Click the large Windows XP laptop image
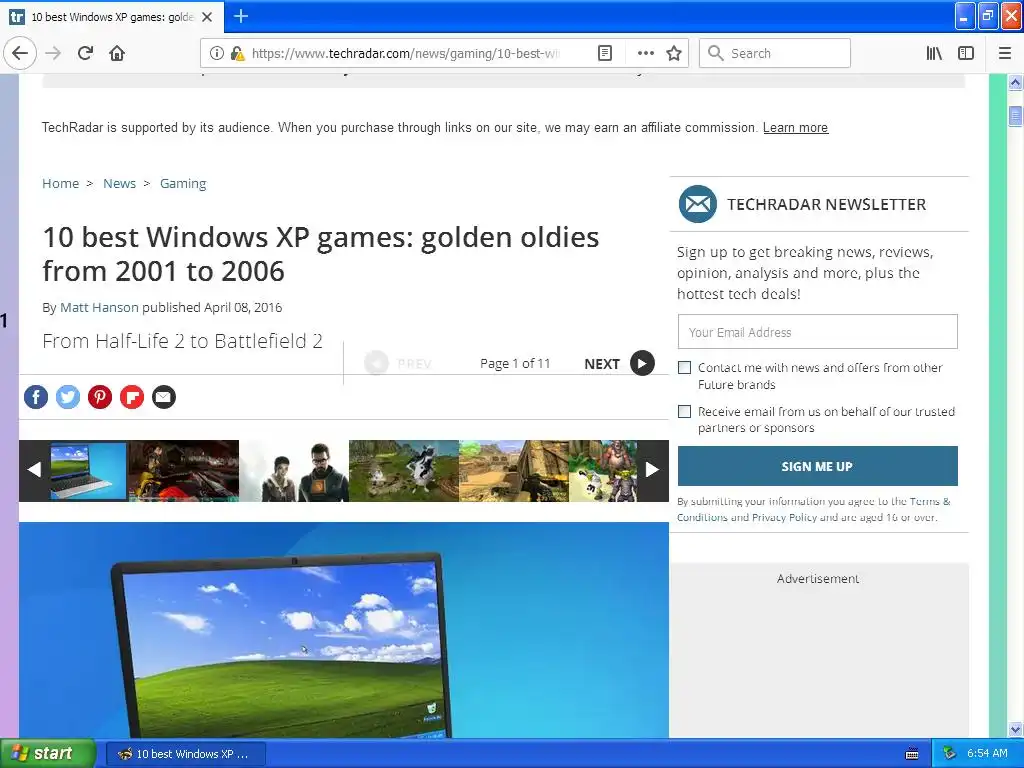 pos(344,630)
